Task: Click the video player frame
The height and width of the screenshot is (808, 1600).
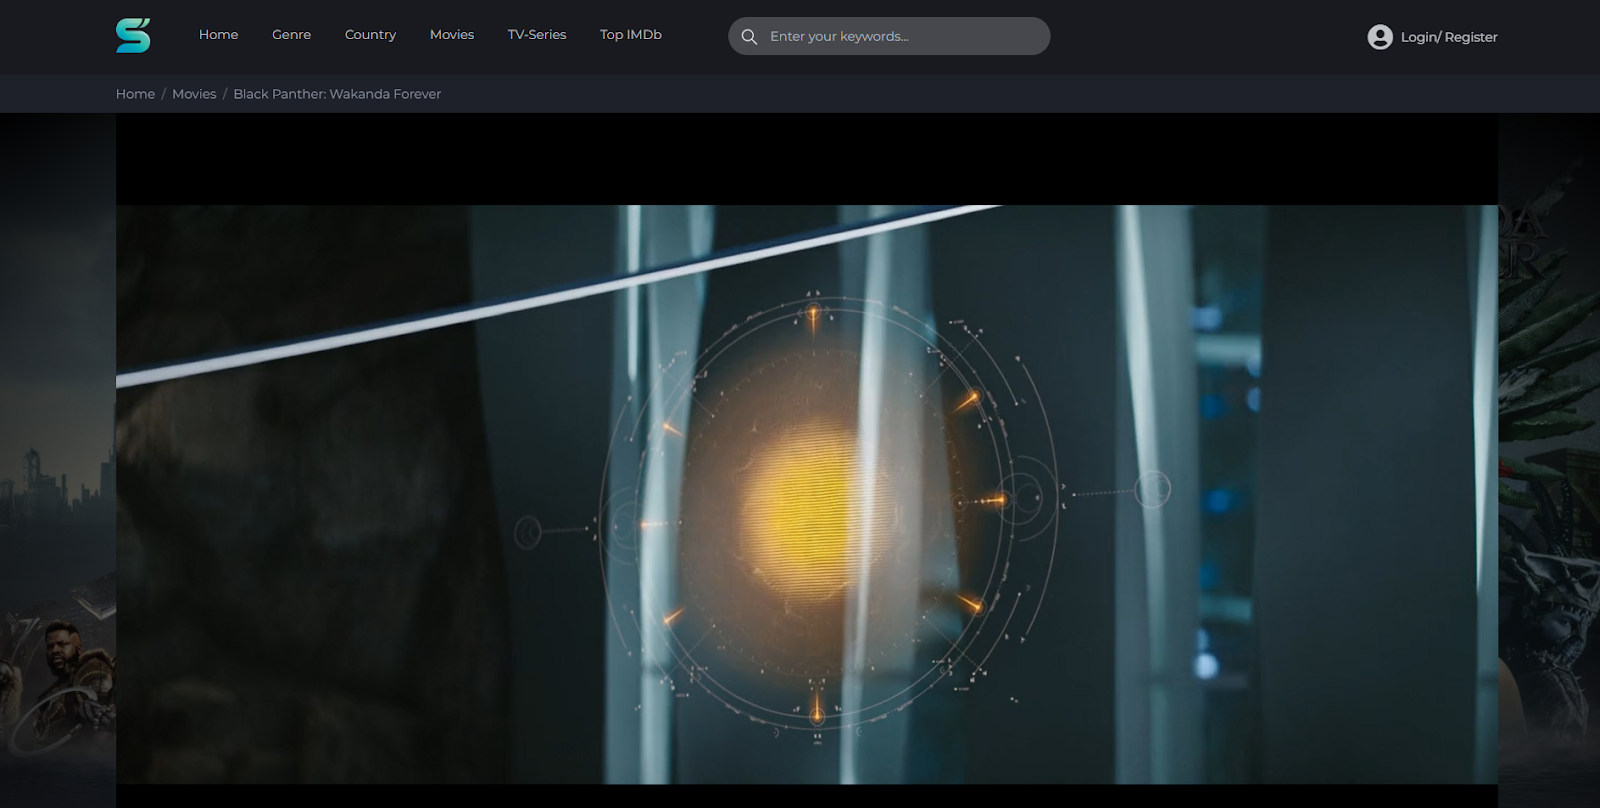Action: coord(807,460)
